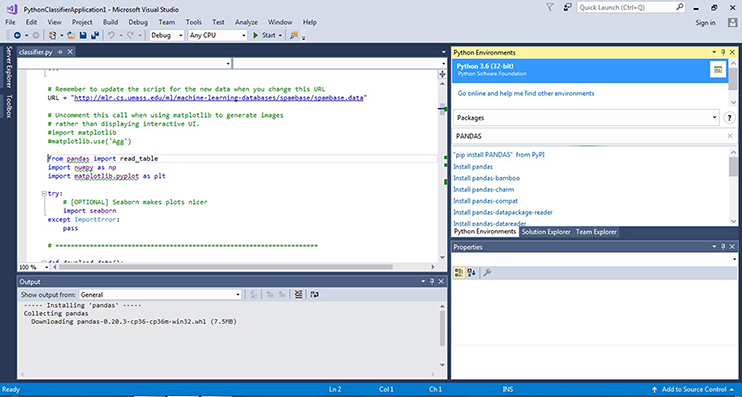Toggle word wrap in Output panel
The height and width of the screenshot is (397, 742).
pyautogui.click(x=315, y=294)
